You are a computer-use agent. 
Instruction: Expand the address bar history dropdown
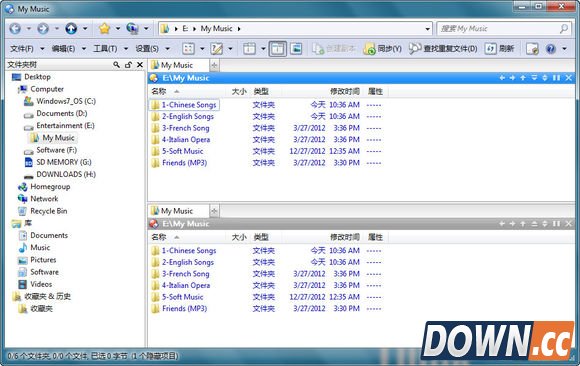click(x=427, y=28)
